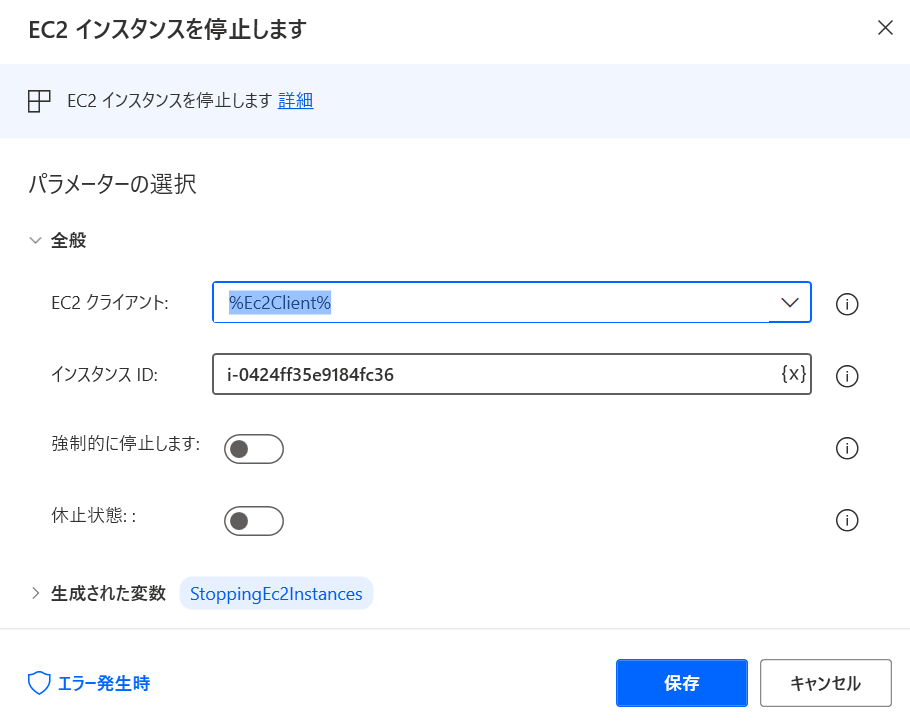Click the info icon beside EC2 クライアント
Viewport: 910px width, 726px height.
(x=847, y=304)
